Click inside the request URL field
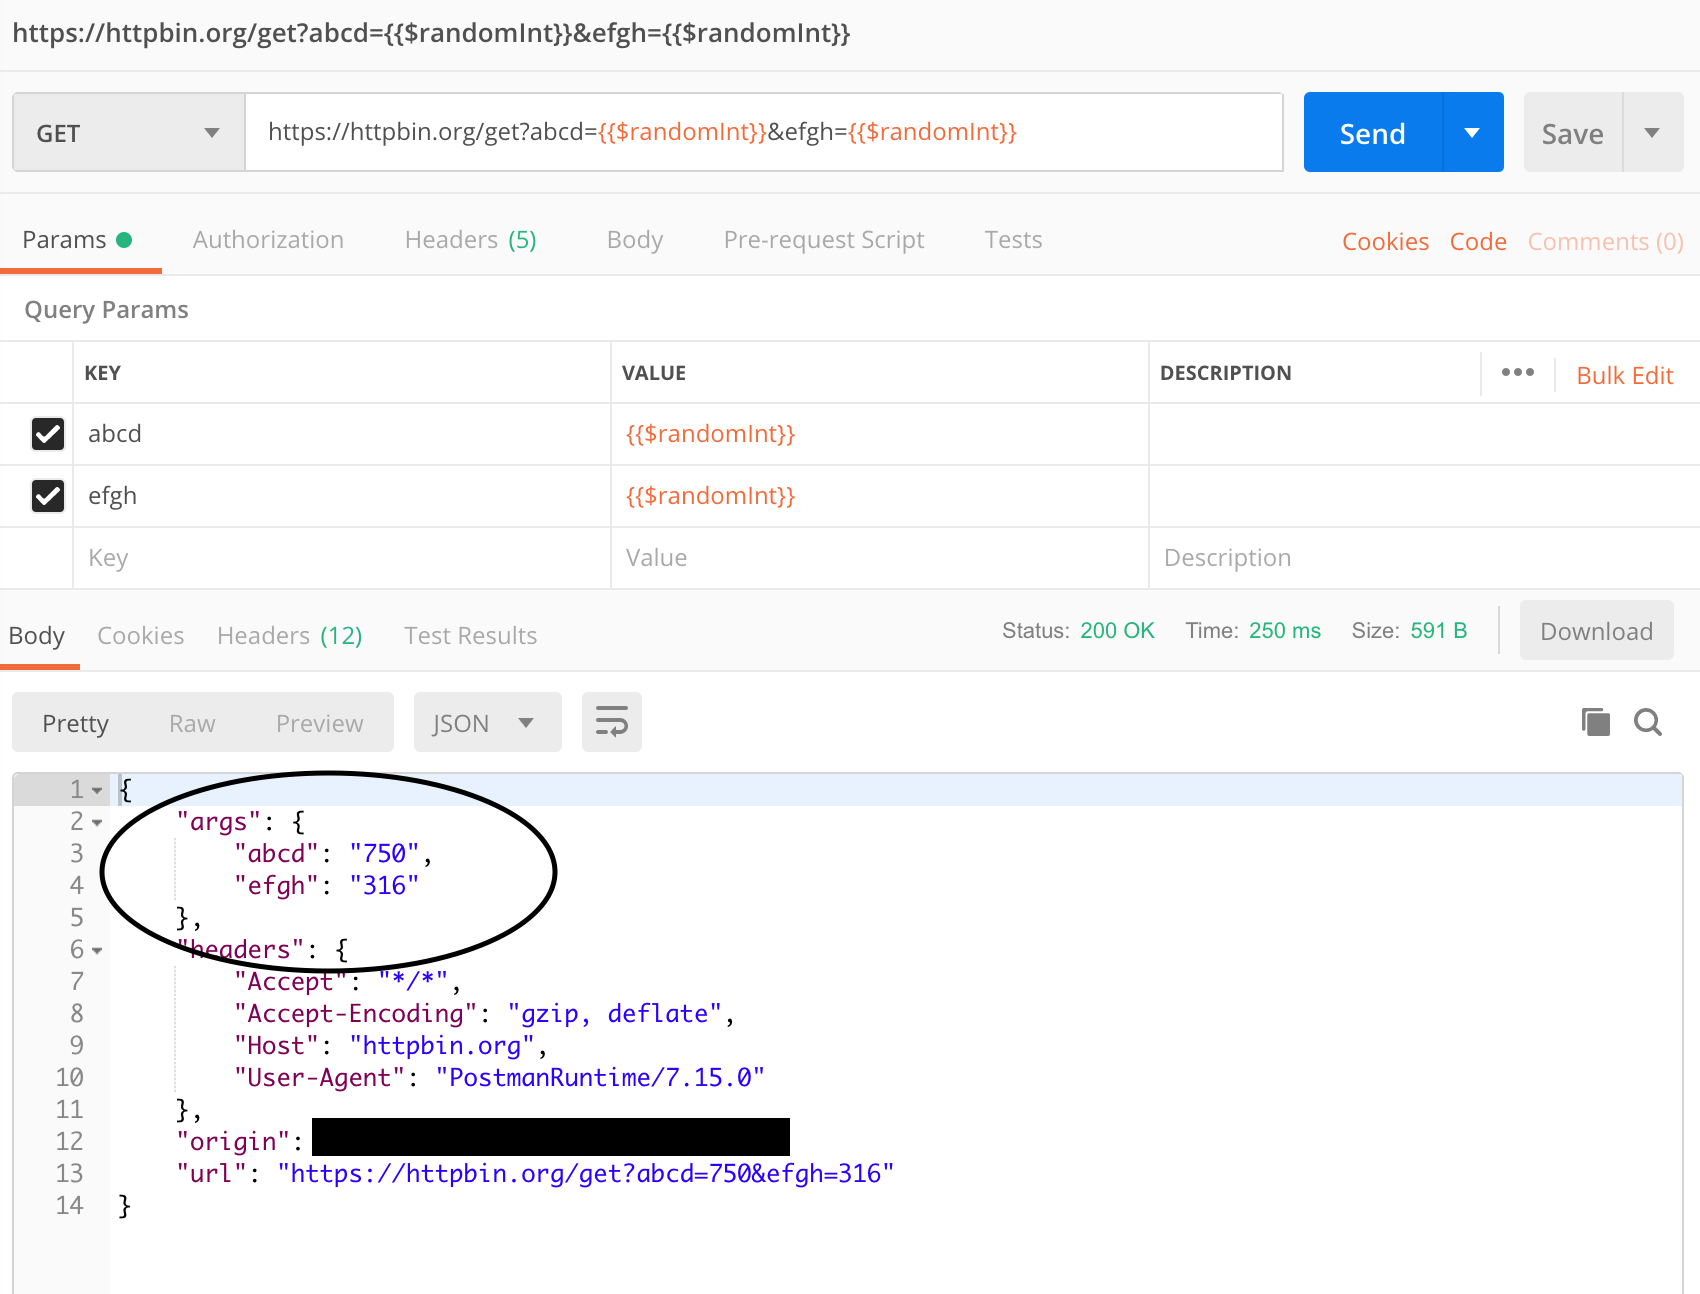This screenshot has height=1294, width=1700. pos(764,131)
